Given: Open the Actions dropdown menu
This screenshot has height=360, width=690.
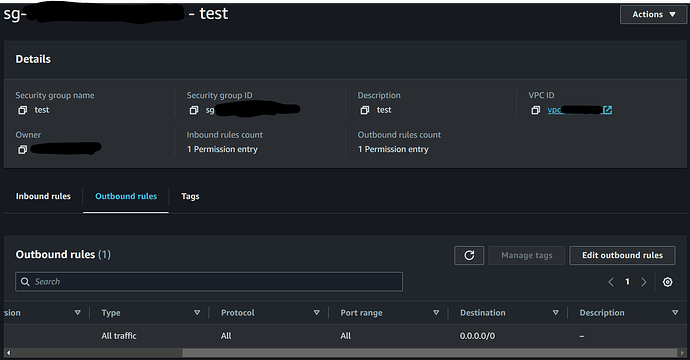Looking at the screenshot, I should [653, 15].
